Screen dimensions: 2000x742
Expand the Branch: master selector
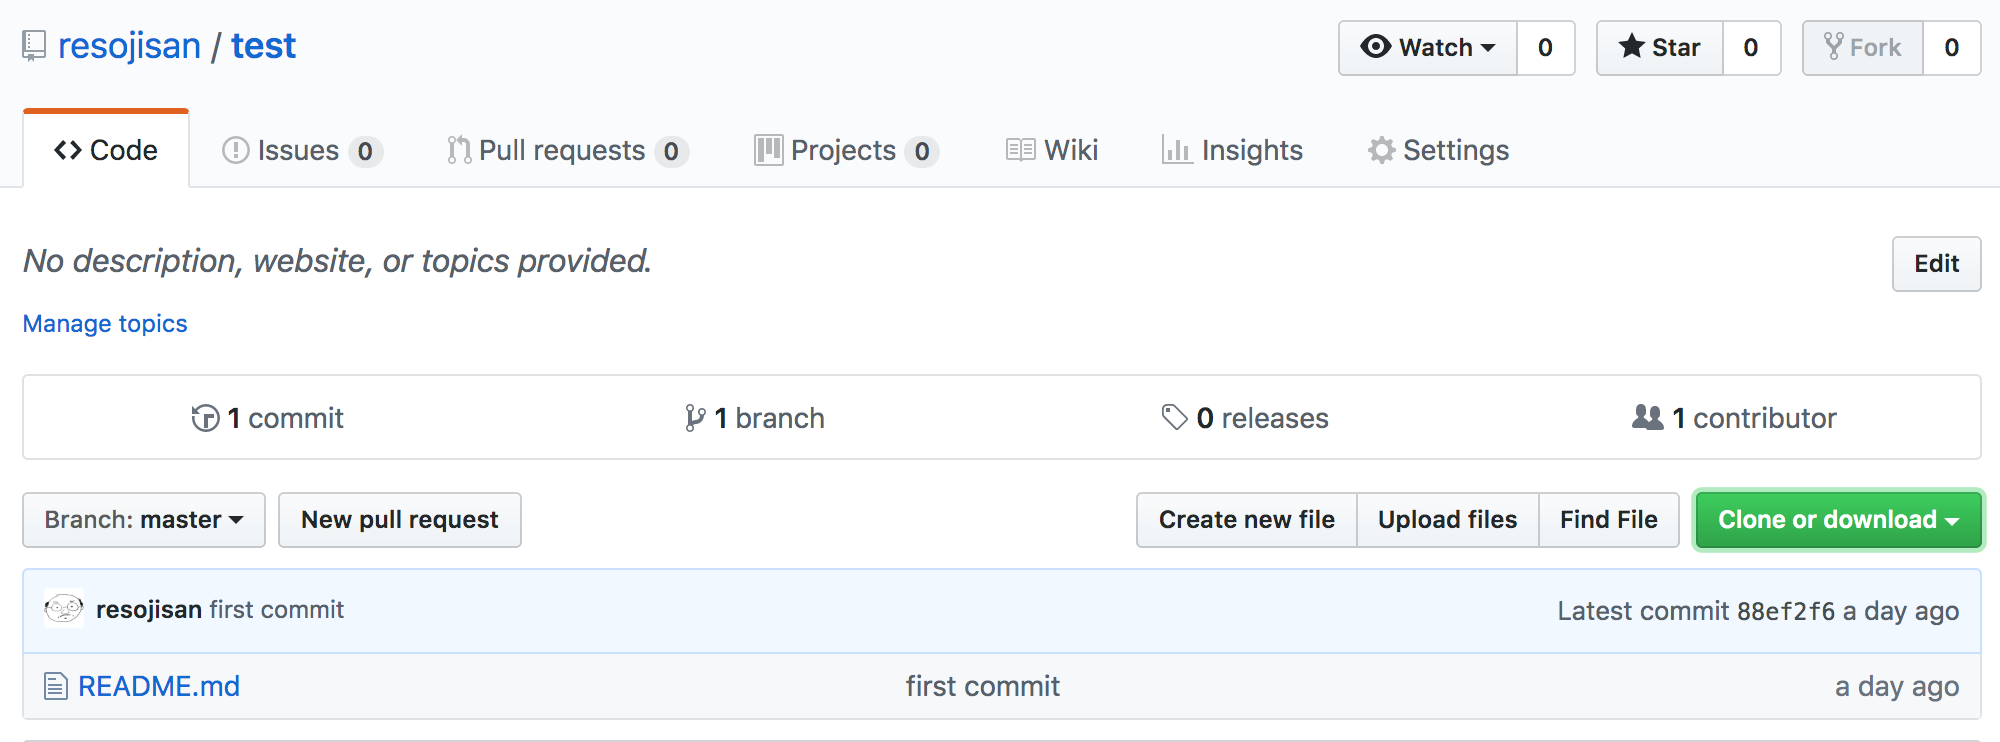144,520
